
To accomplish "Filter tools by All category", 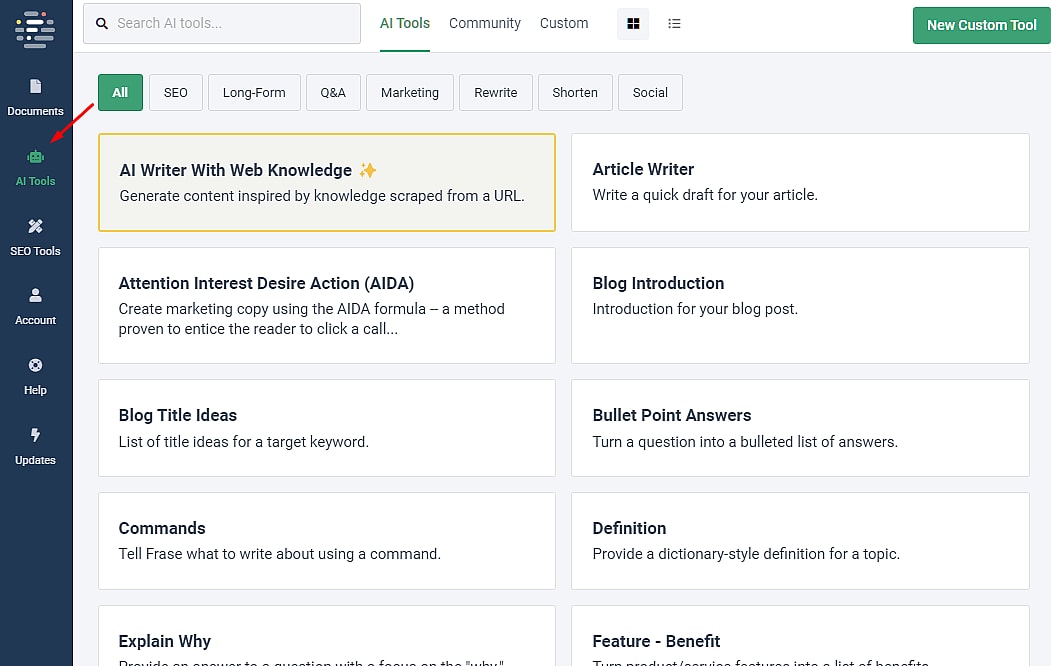I will (120, 92).
